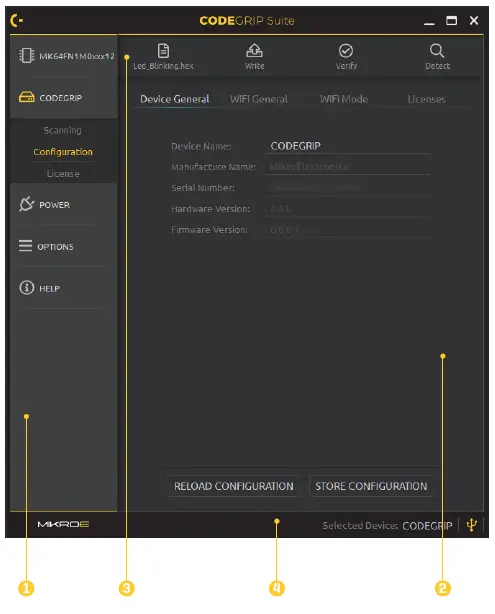
Task: Select Configuration in the CODEGRIP submenu
Action: [x=63, y=152]
